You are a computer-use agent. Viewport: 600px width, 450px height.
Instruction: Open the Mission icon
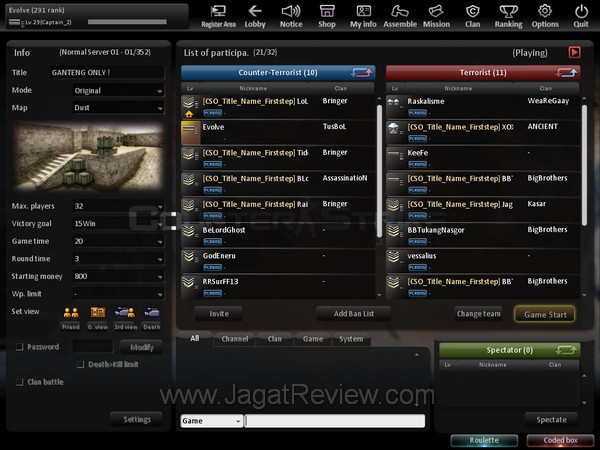tap(436, 16)
